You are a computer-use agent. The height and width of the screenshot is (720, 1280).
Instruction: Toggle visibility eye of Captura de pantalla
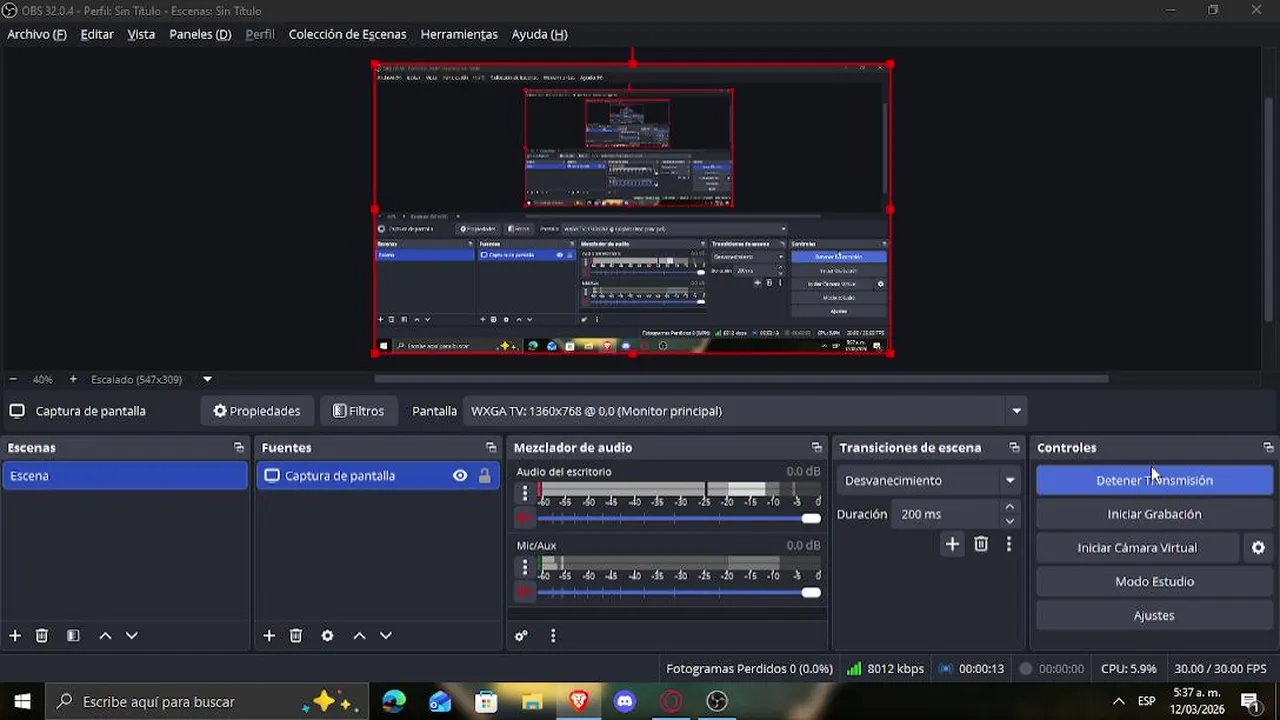click(x=460, y=476)
